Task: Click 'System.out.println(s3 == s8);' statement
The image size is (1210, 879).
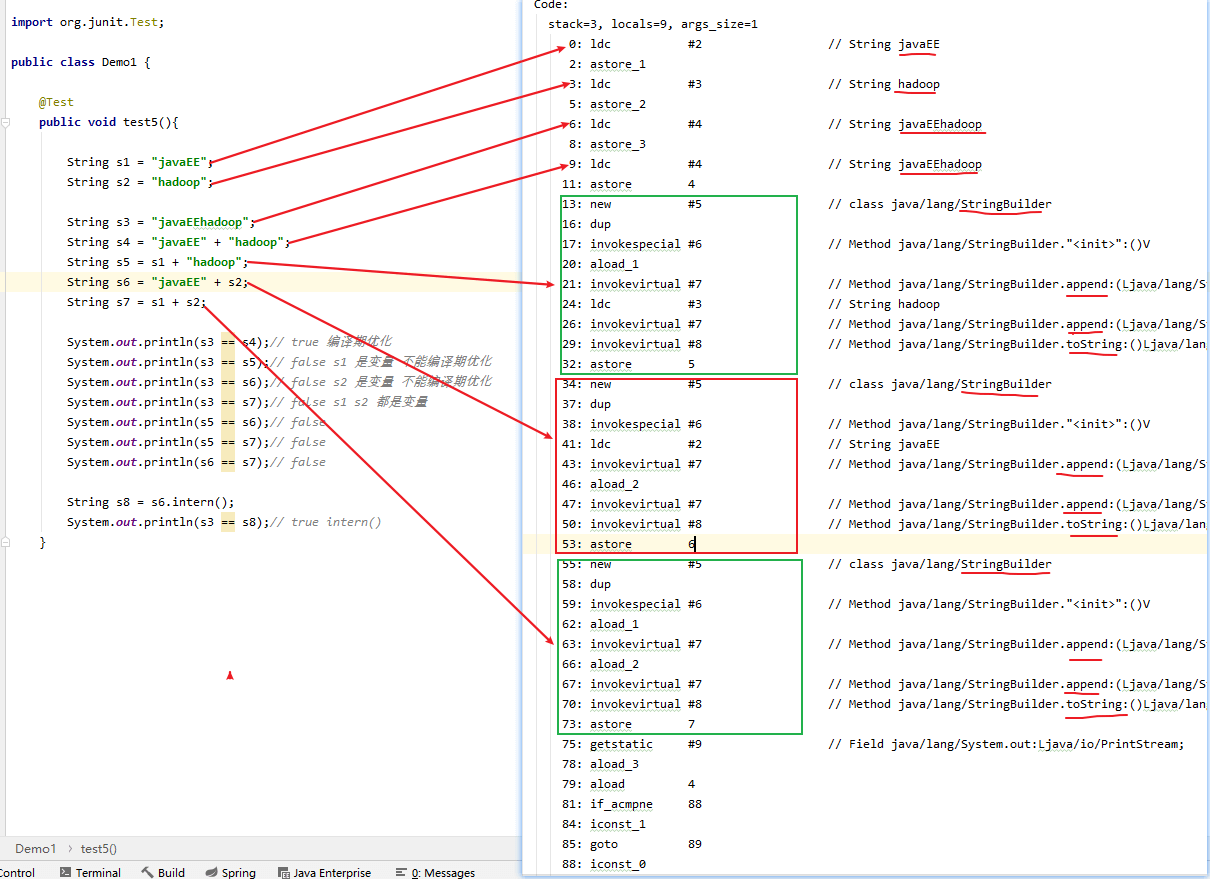Action: click(168, 522)
